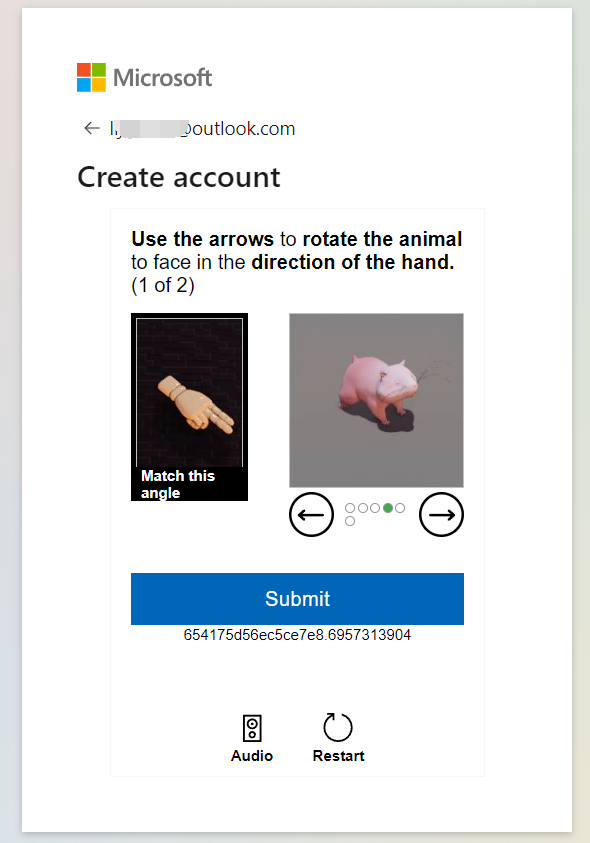
Task: Click the pink animal preview image
Action: (376, 401)
